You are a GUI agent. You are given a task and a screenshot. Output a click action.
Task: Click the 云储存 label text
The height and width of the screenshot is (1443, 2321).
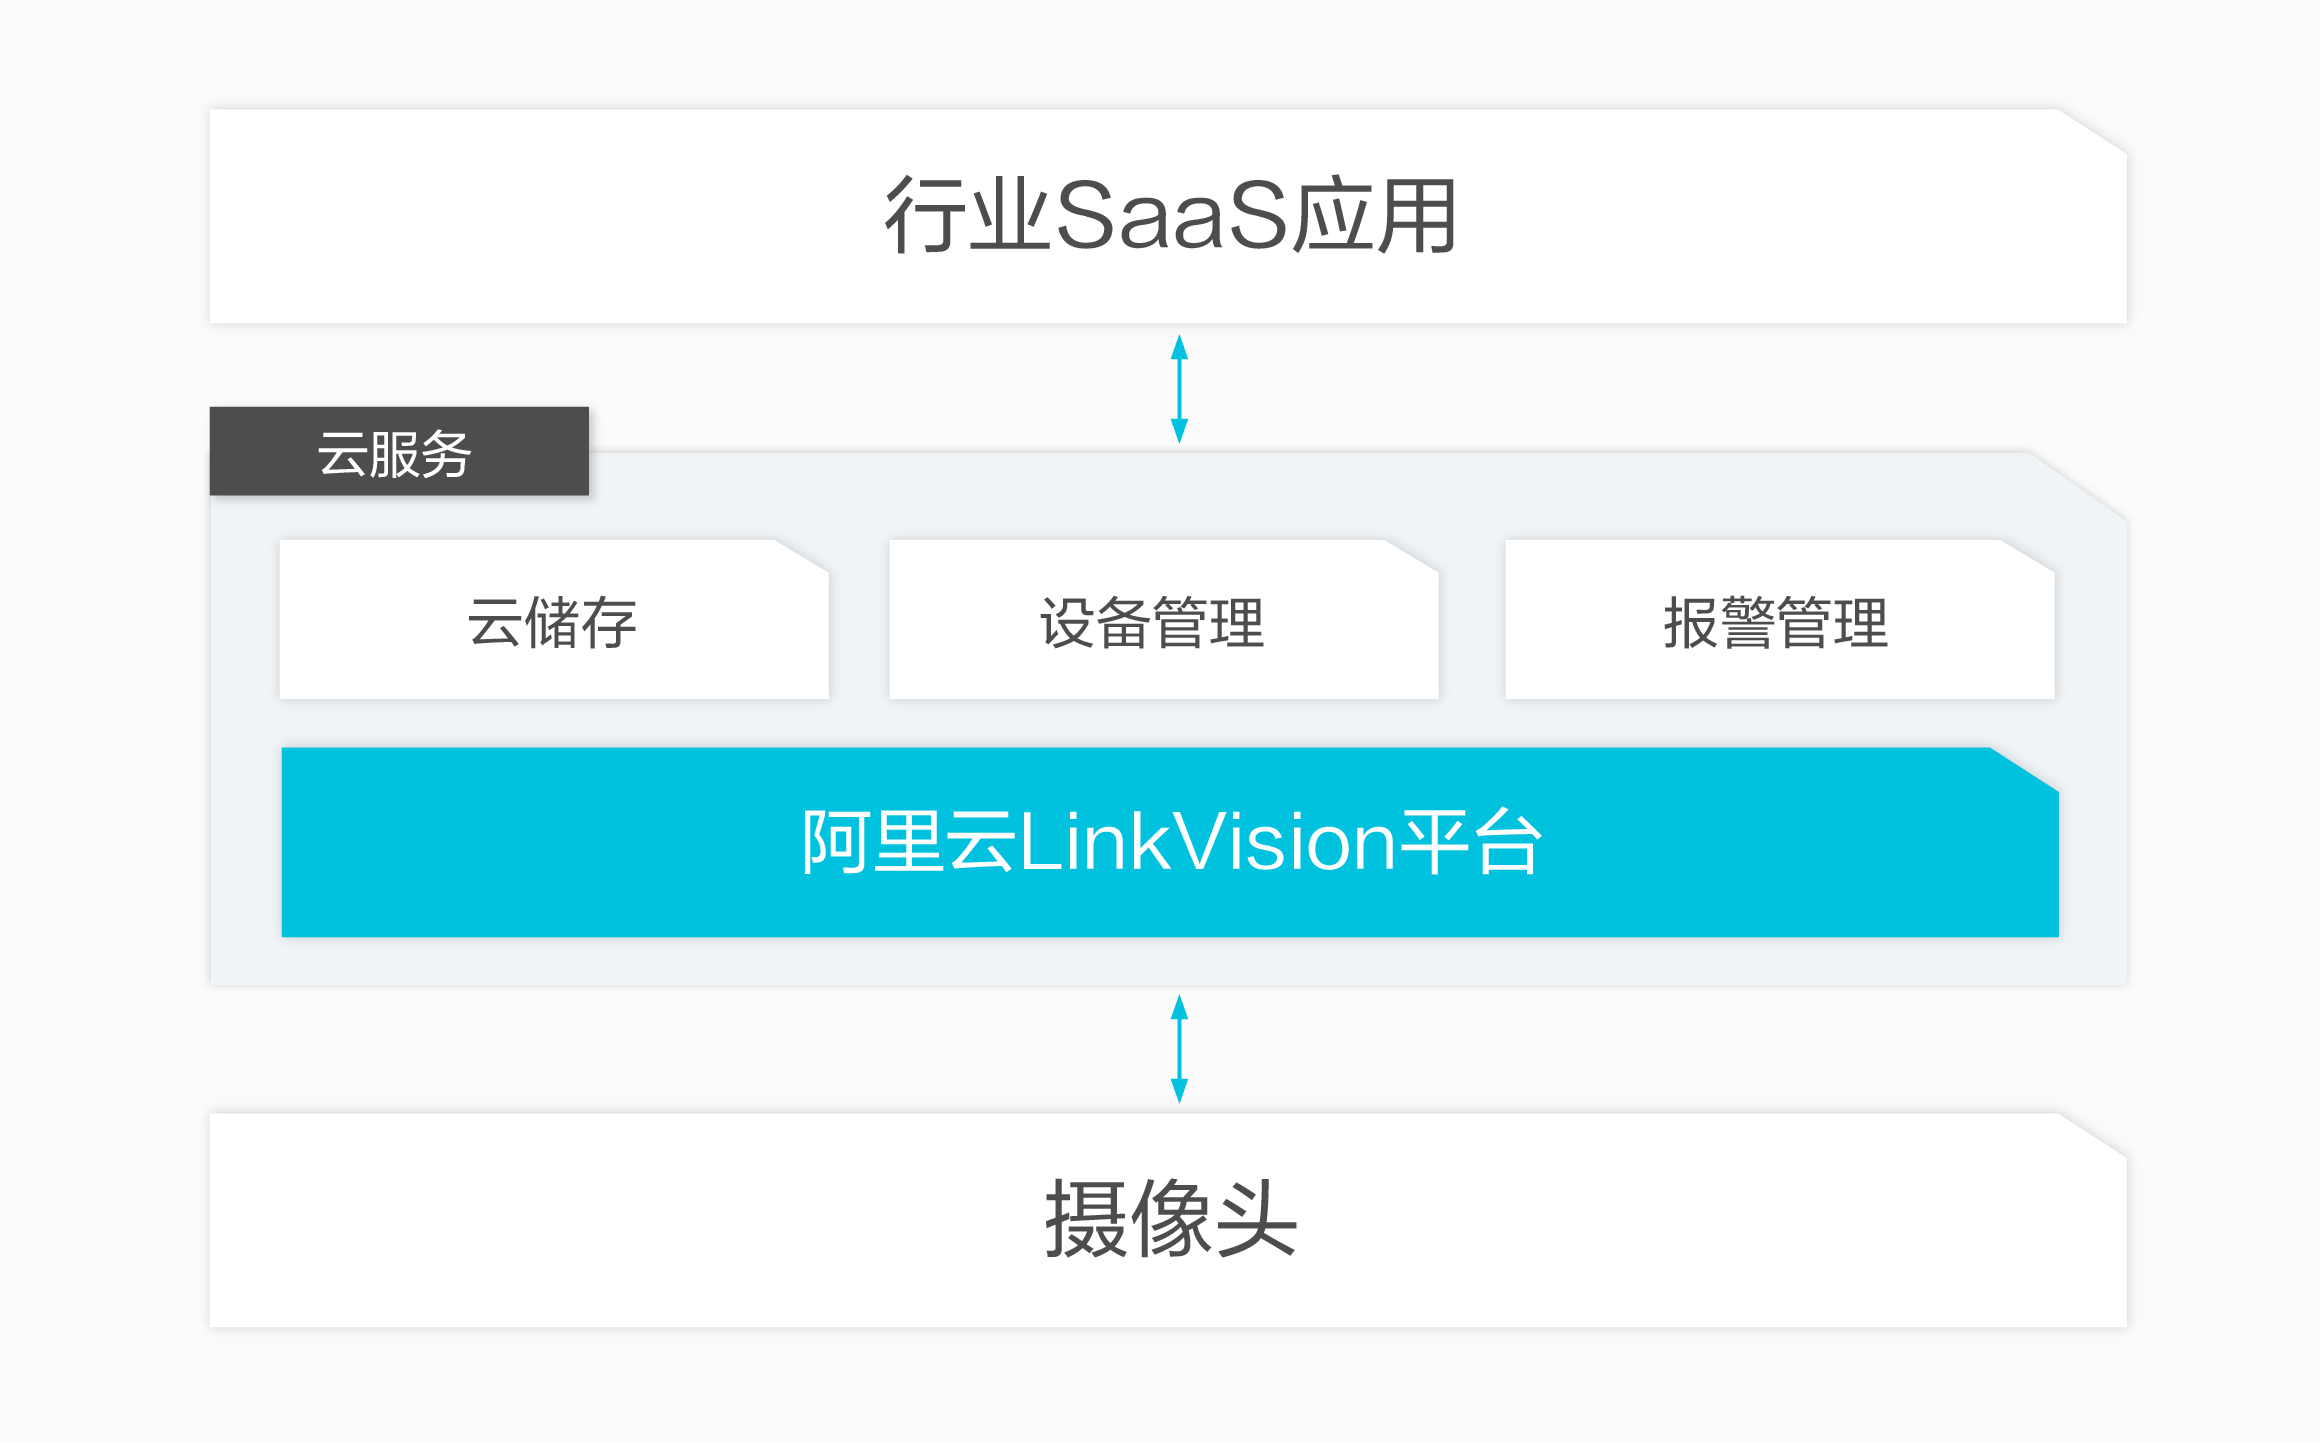click(x=552, y=622)
